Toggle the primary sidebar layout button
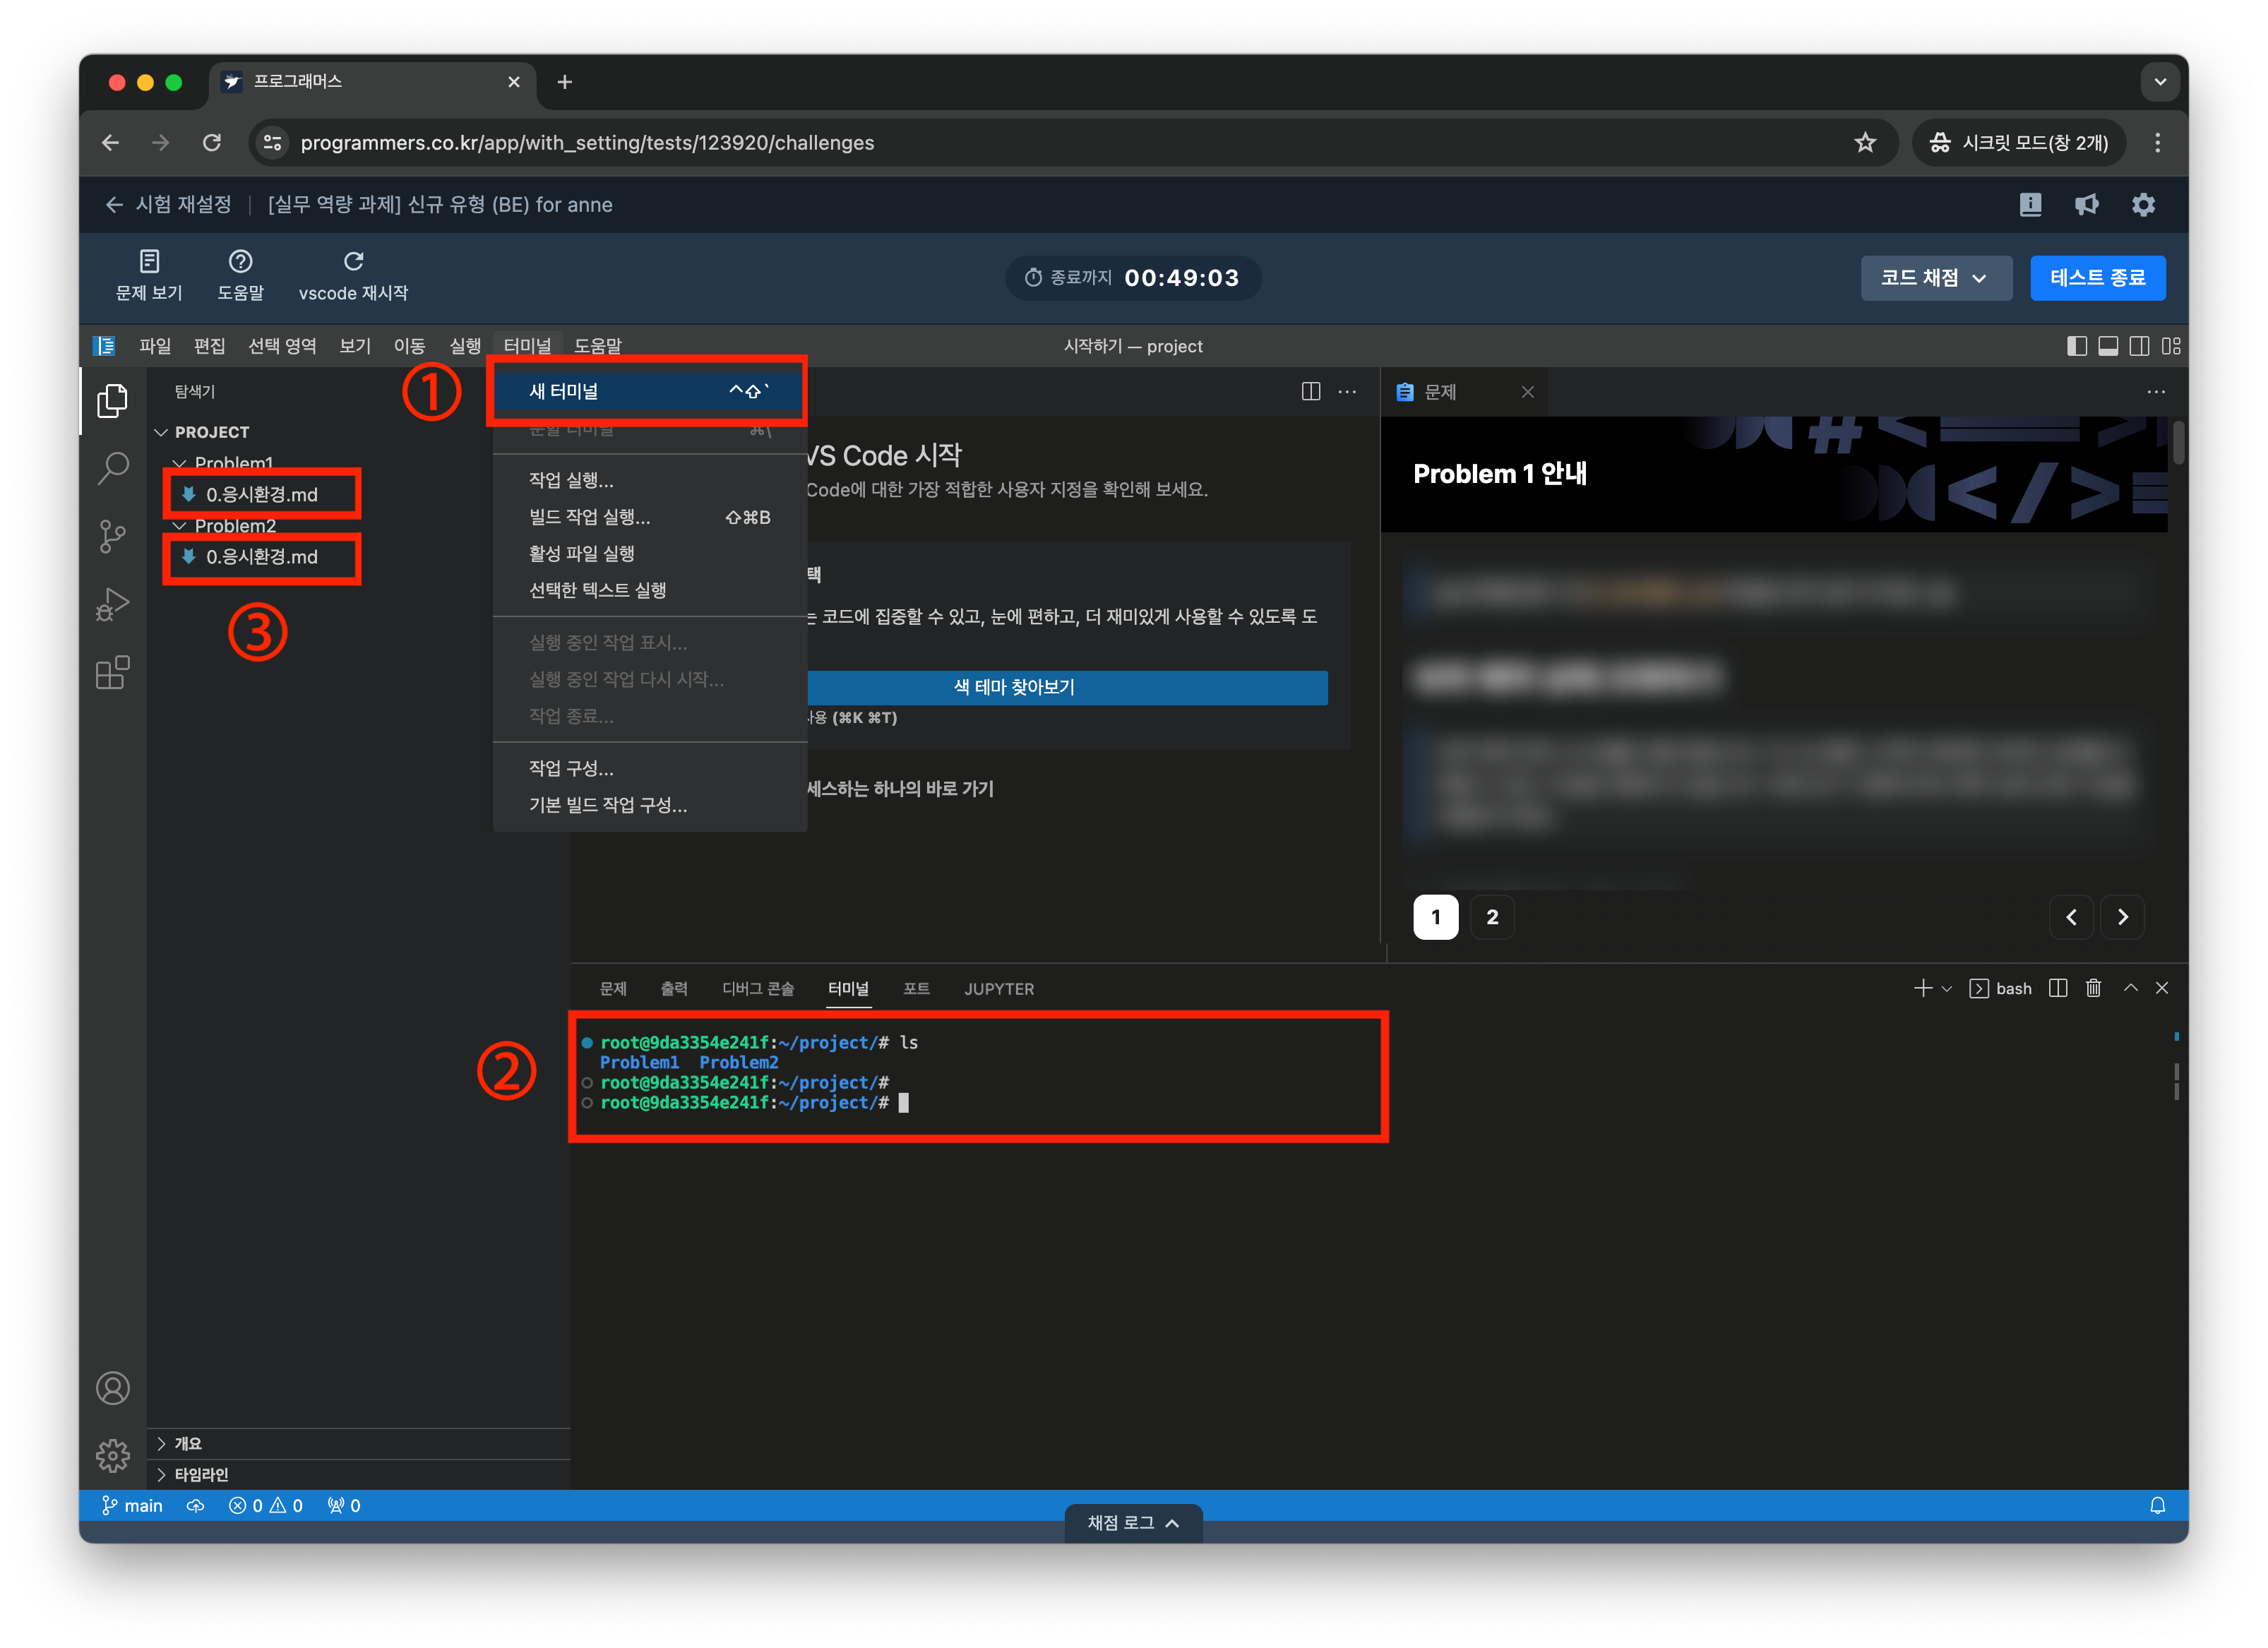The width and height of the screenshot is (2268, 1648). click(2077, 346)
